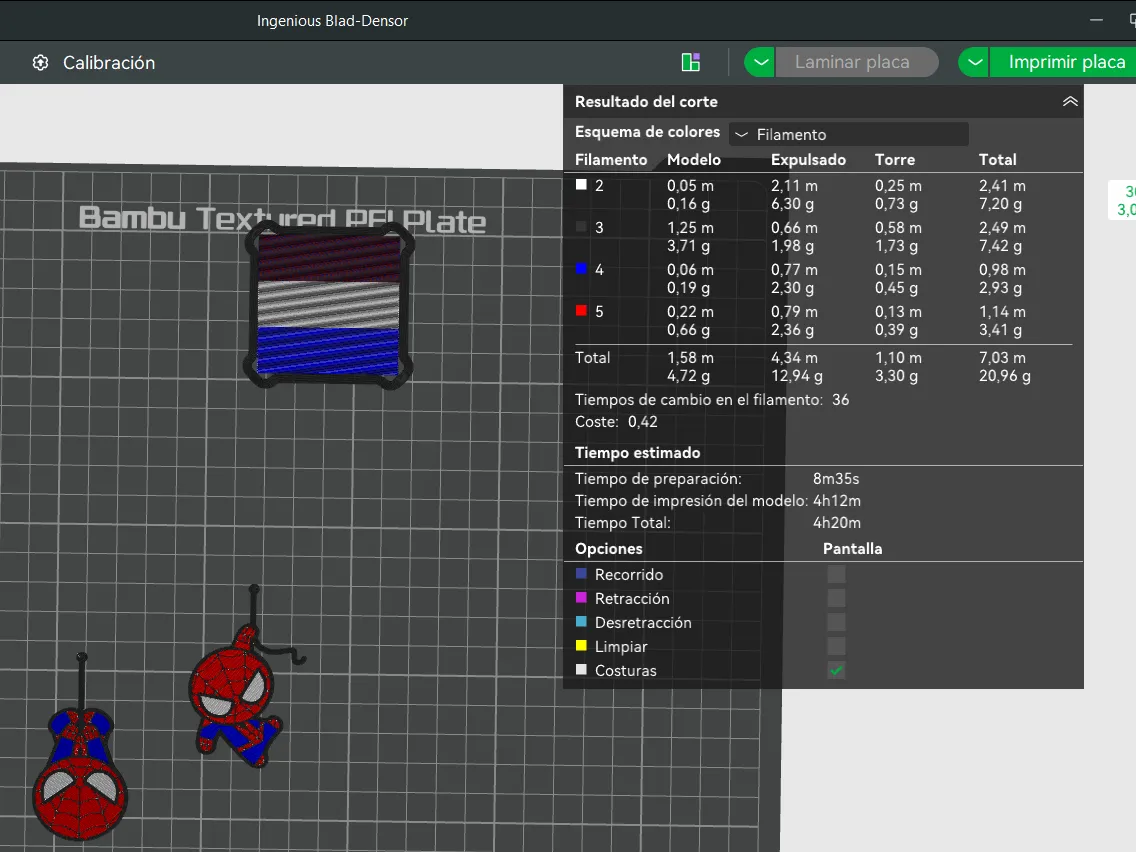Click the Filamento column header
1136x852 pixels.
coord(611,159)
